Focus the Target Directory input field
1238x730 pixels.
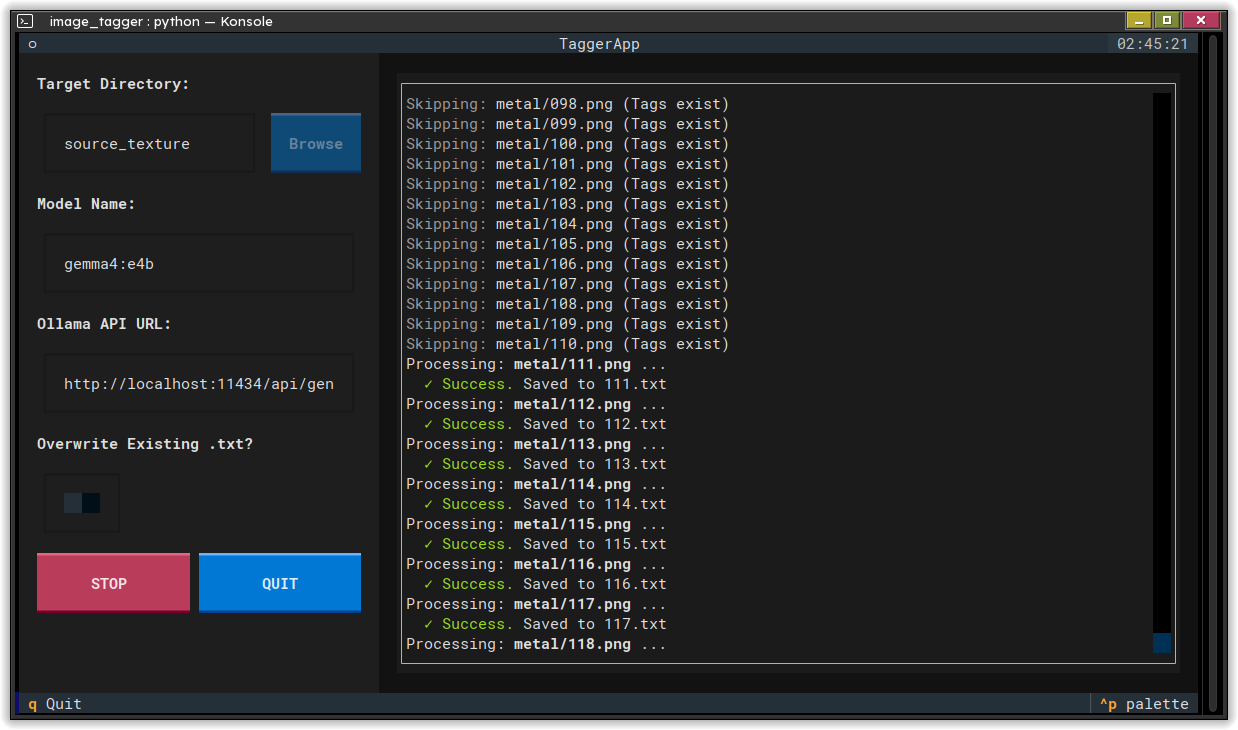point(150,143)
